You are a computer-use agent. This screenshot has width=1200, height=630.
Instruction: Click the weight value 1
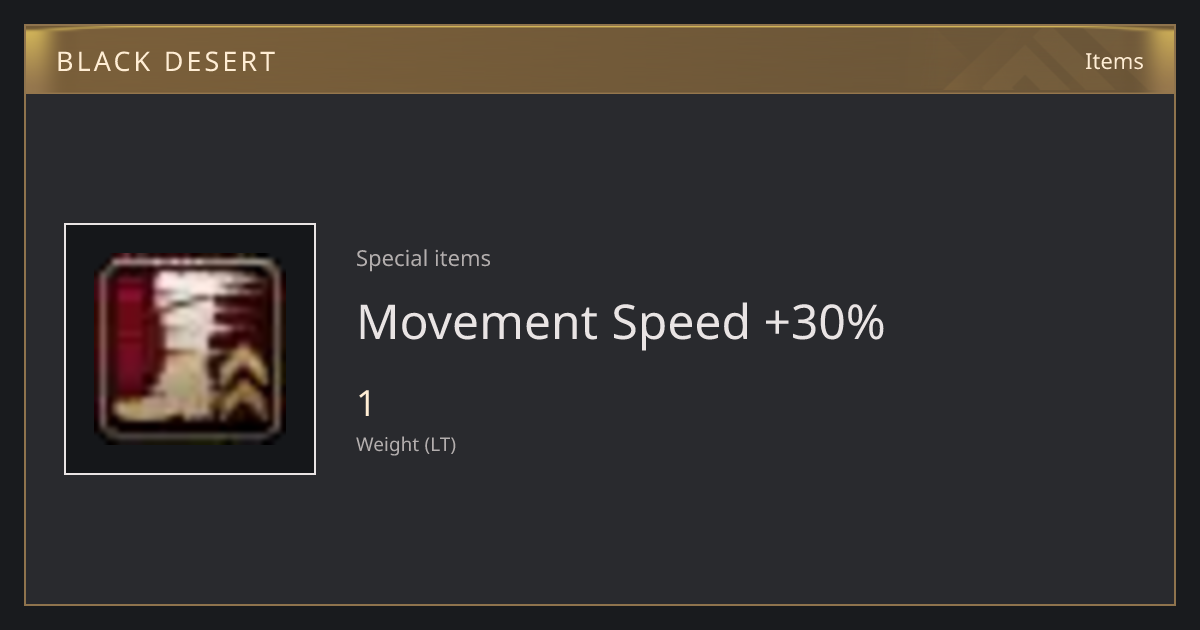coord(366,404)
